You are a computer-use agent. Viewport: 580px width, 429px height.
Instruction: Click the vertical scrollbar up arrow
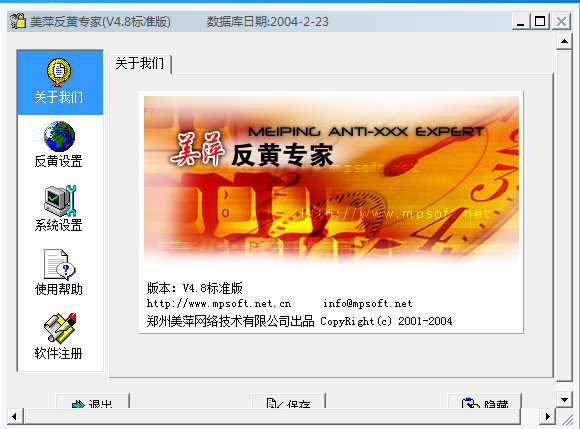pyautogui.click(x=564, y=41)
